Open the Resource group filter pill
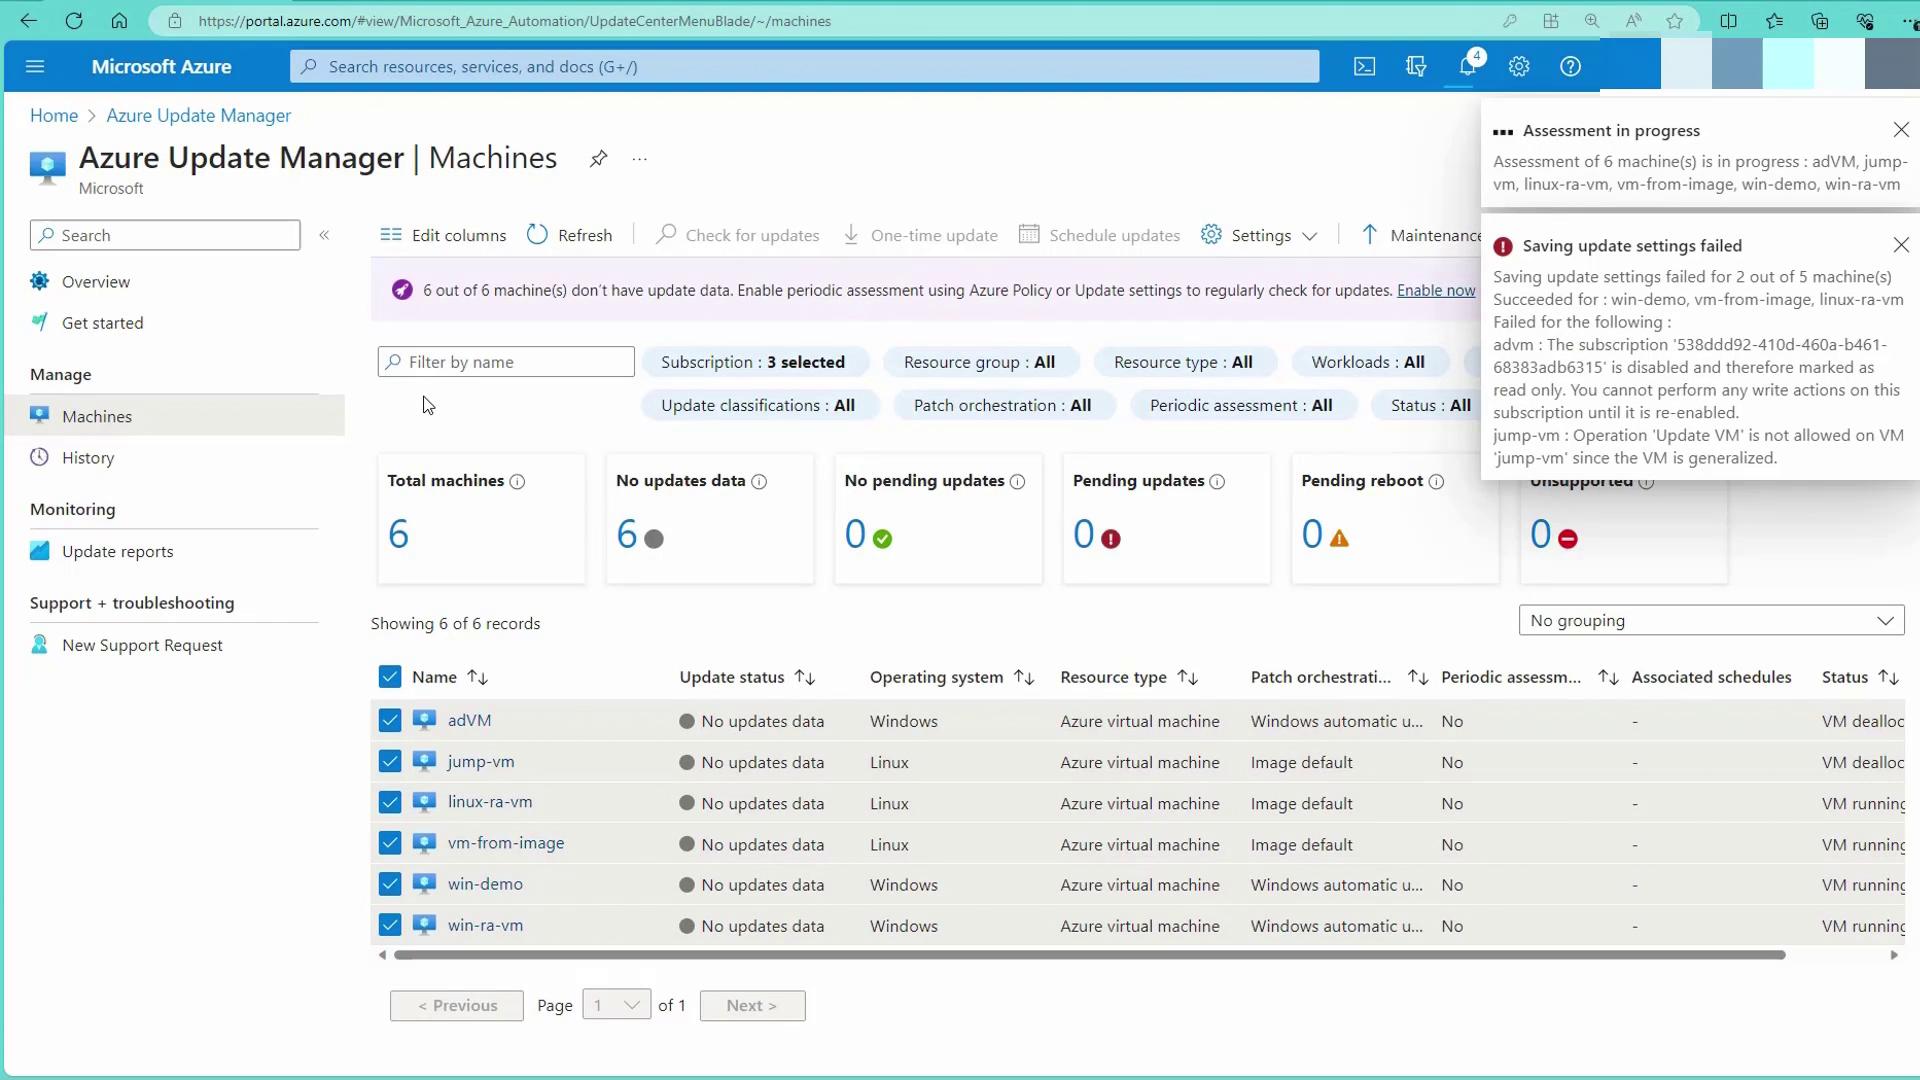The width and height of the screenshot is (1920, 1080). pyautogui.click(x=979, y=362)
